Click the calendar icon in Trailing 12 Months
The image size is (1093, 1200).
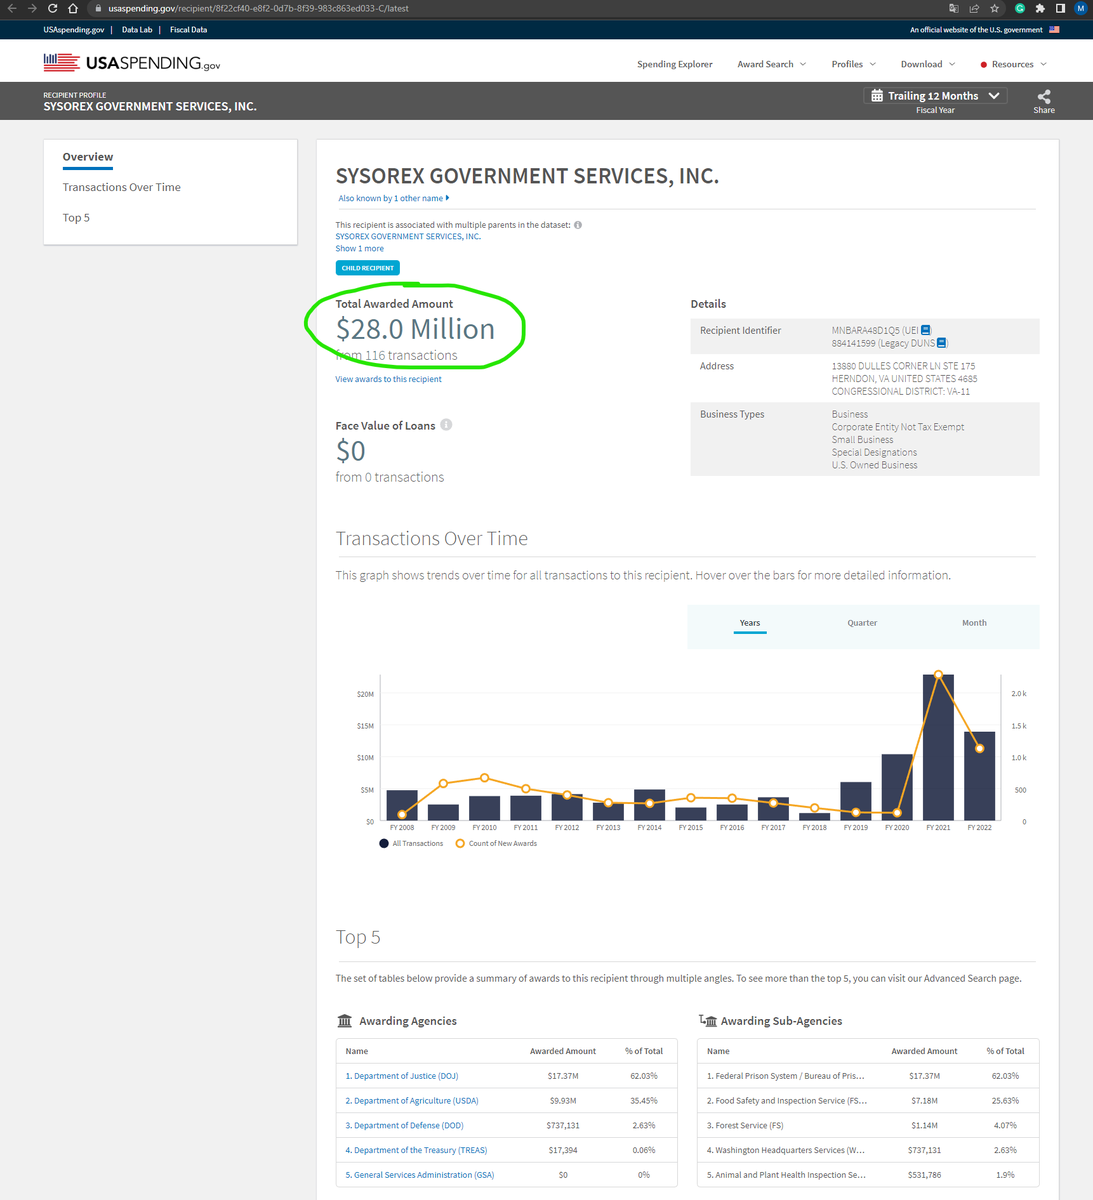pyautogui.click(x=877, y=96)
